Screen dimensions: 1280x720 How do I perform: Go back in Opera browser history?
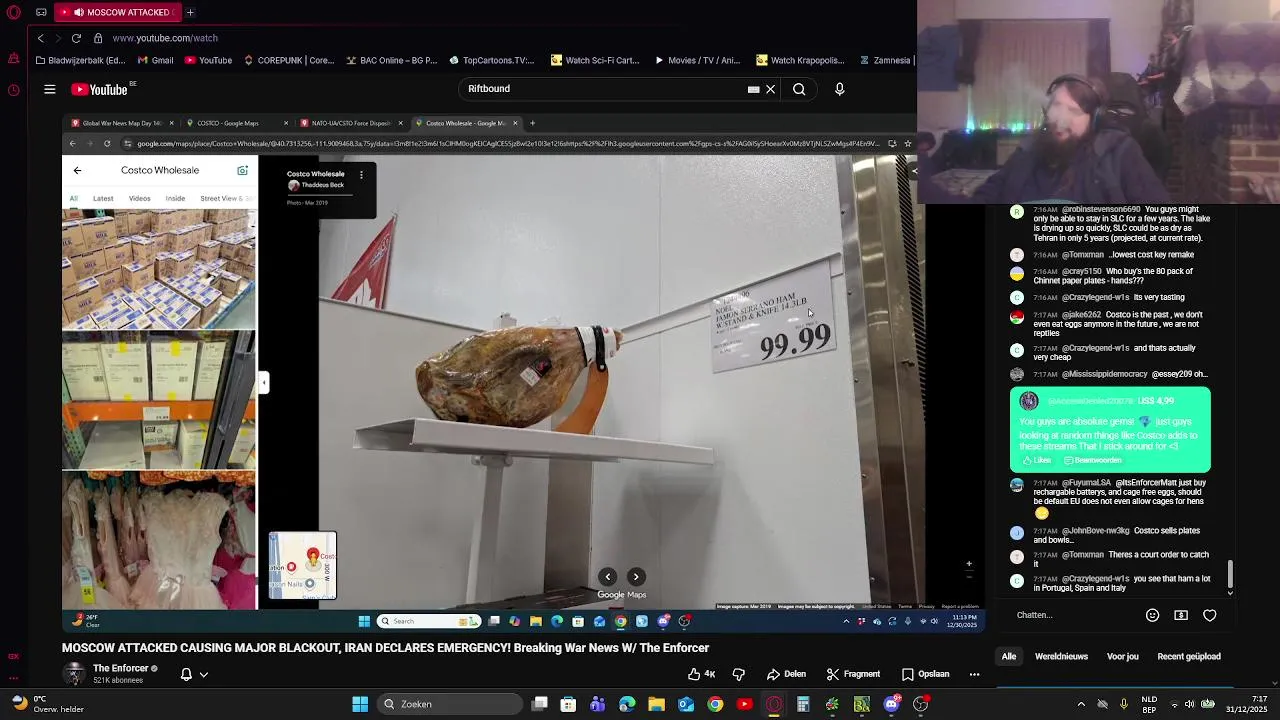point(40,38)
